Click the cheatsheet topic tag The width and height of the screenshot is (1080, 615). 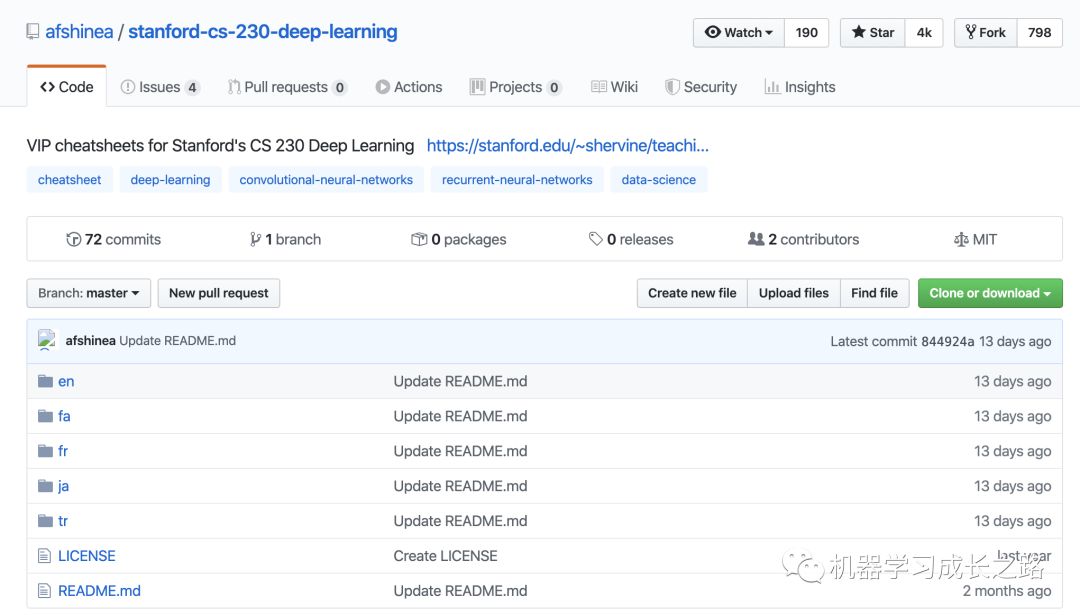70,180
